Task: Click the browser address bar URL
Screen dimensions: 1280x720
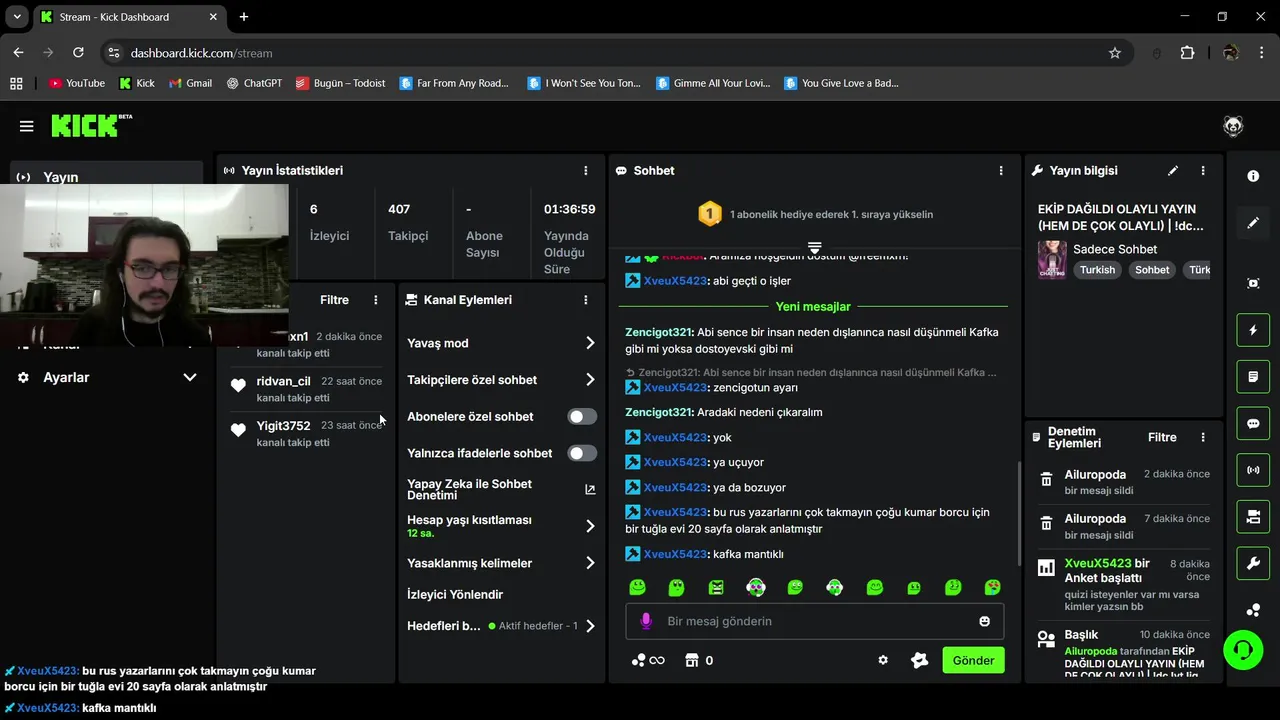Action: click(x=201, y=53)
